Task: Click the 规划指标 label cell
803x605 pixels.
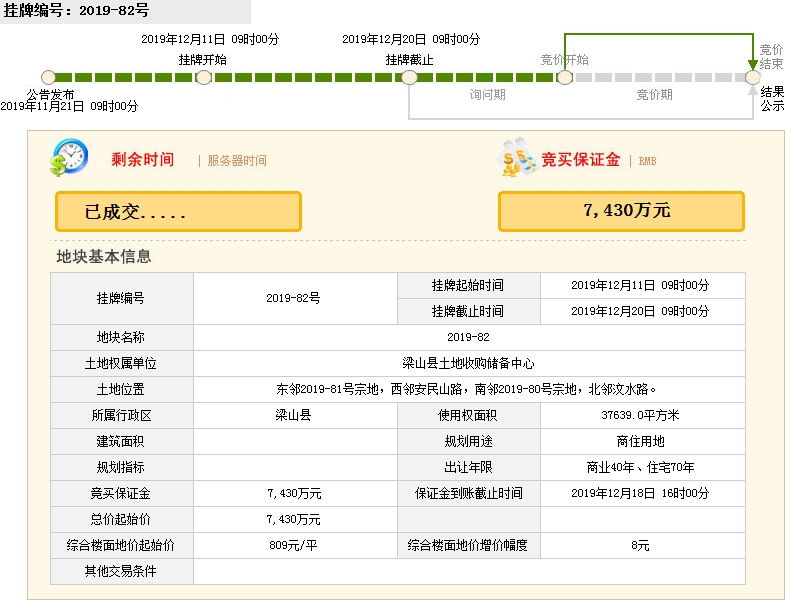Action: (122, 467)
